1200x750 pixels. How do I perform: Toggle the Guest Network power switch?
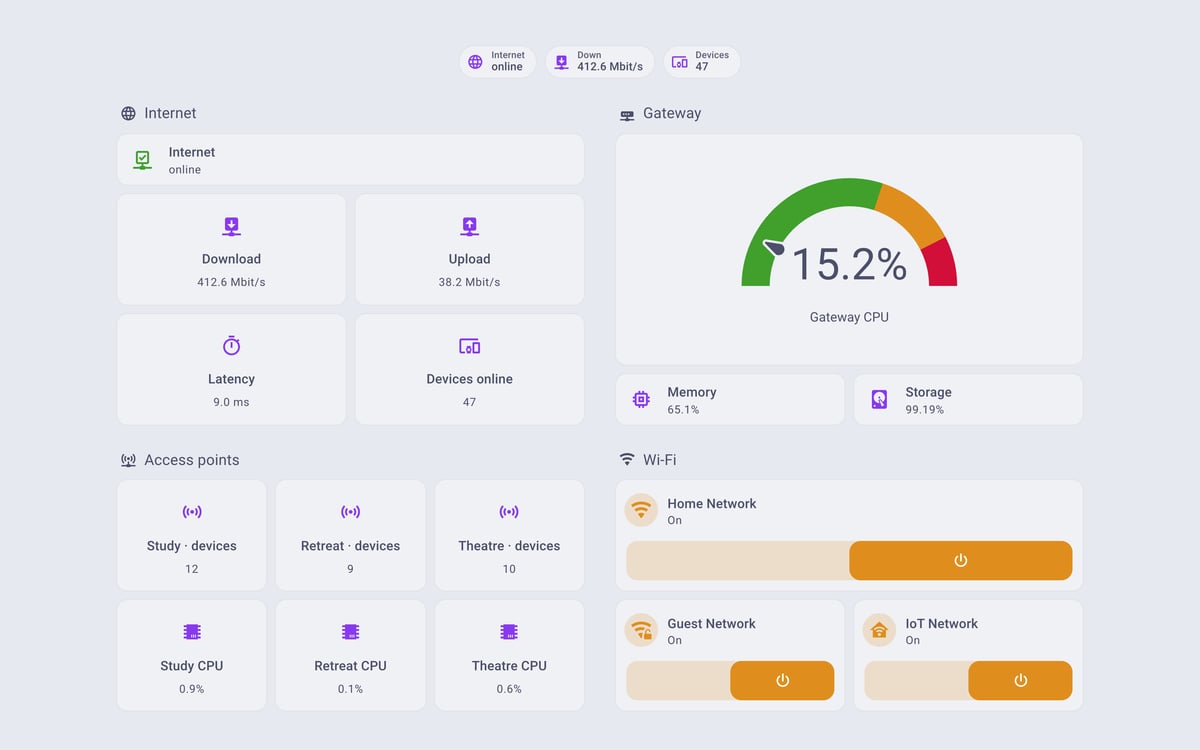click(x=730, y=680)
